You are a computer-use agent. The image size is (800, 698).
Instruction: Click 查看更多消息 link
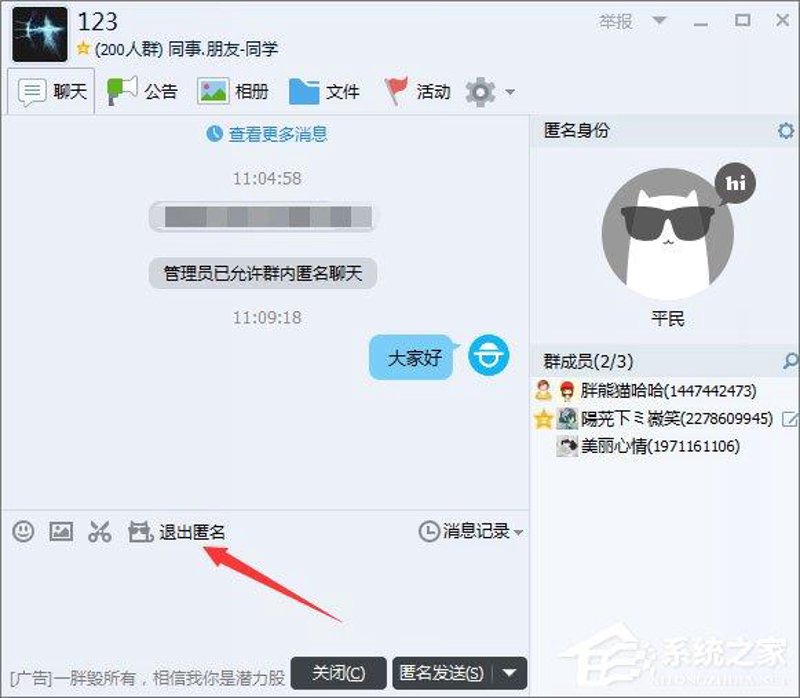(278, 134)
